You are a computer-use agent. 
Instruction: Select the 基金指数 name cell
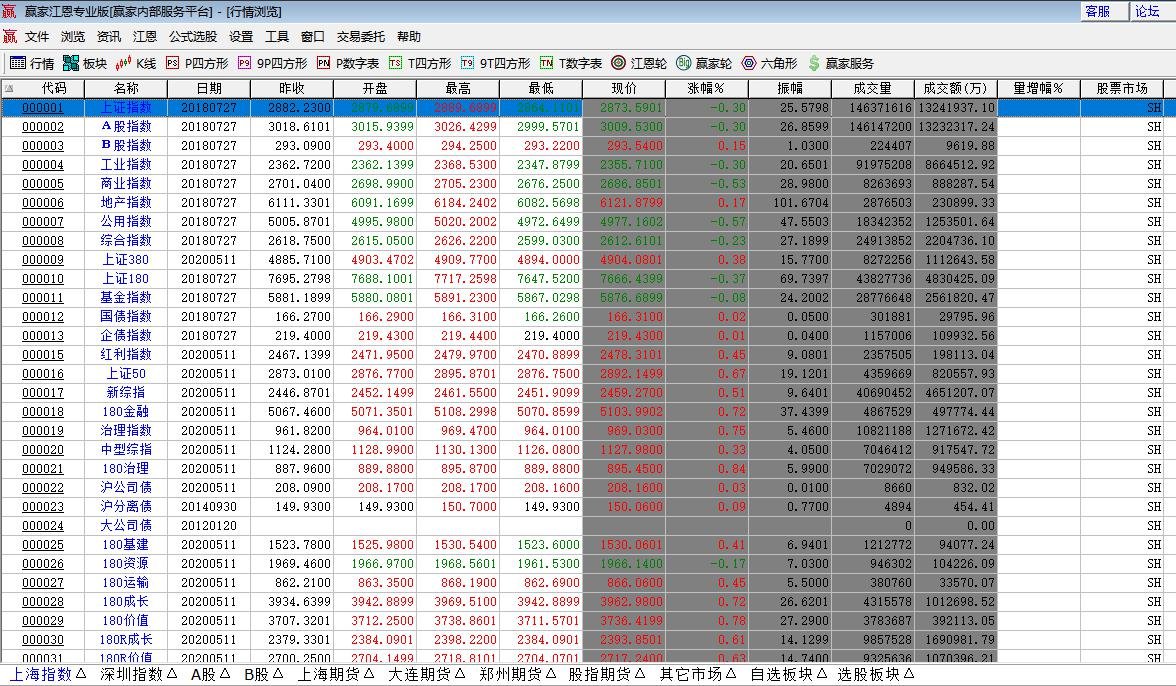[x=126, y=298]
